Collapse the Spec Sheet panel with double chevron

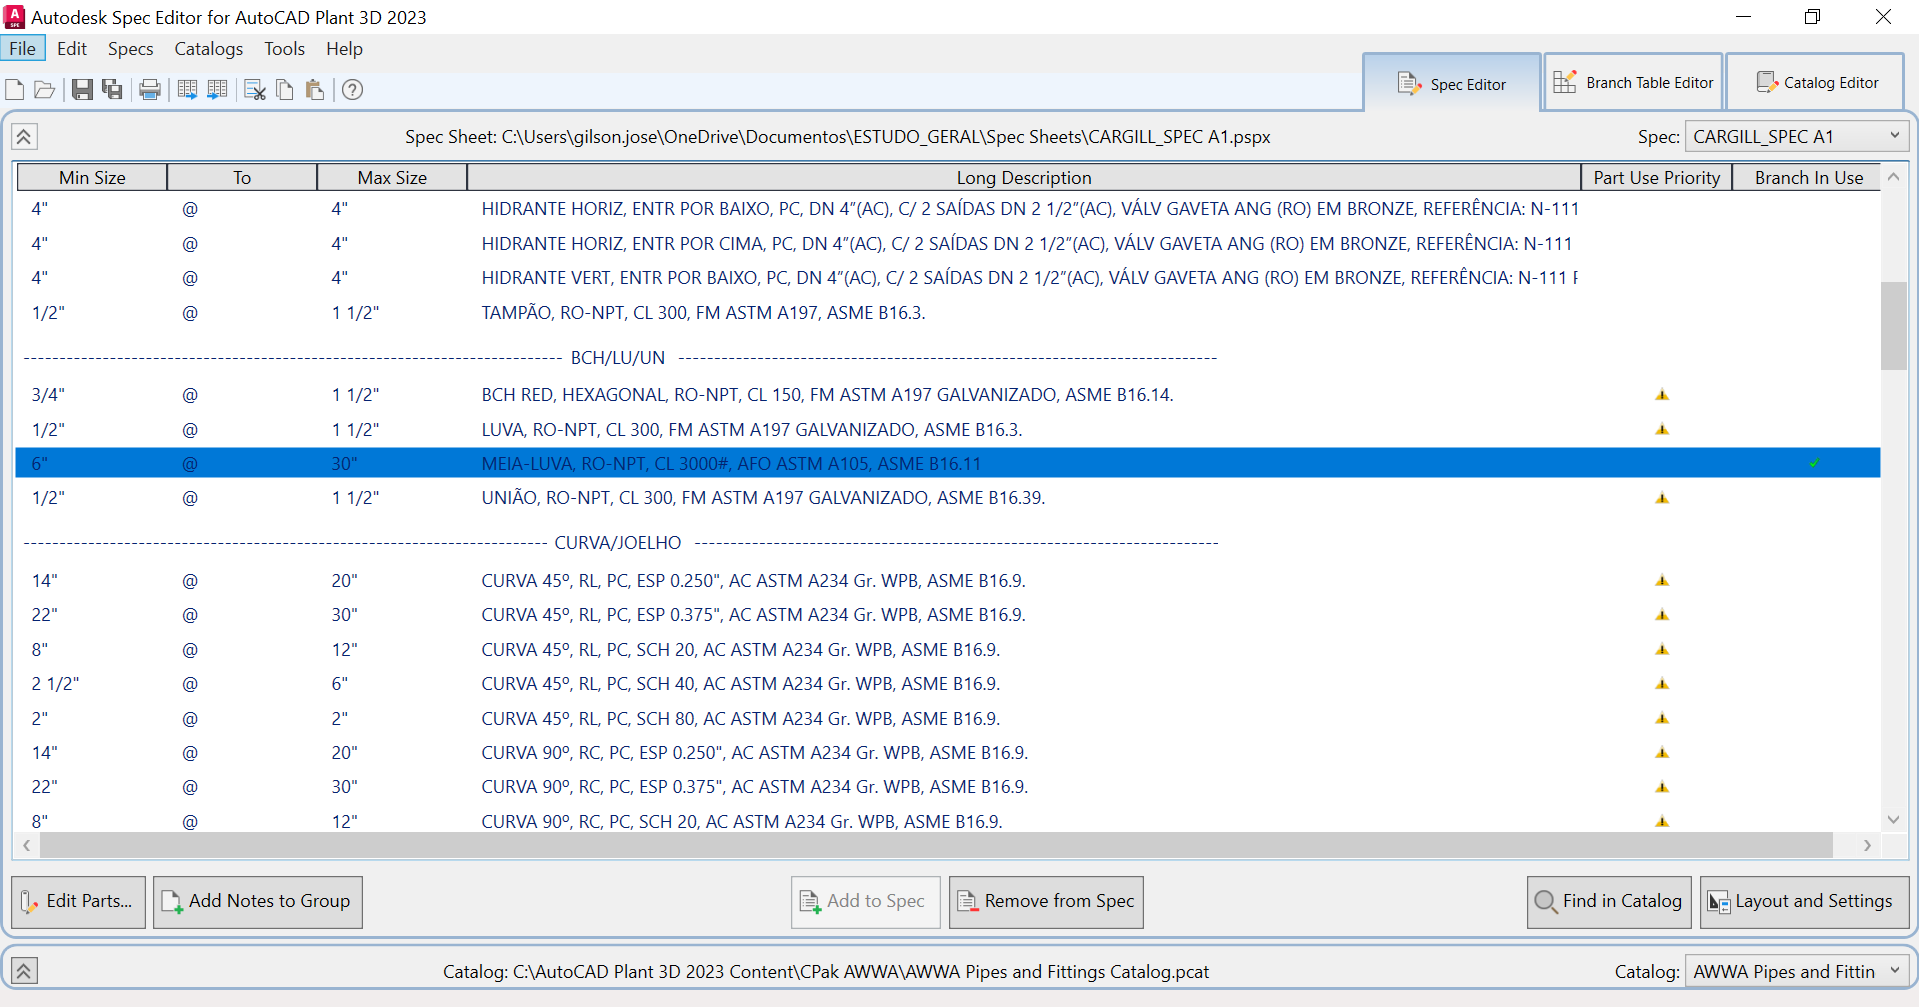[x=24, y=137]
